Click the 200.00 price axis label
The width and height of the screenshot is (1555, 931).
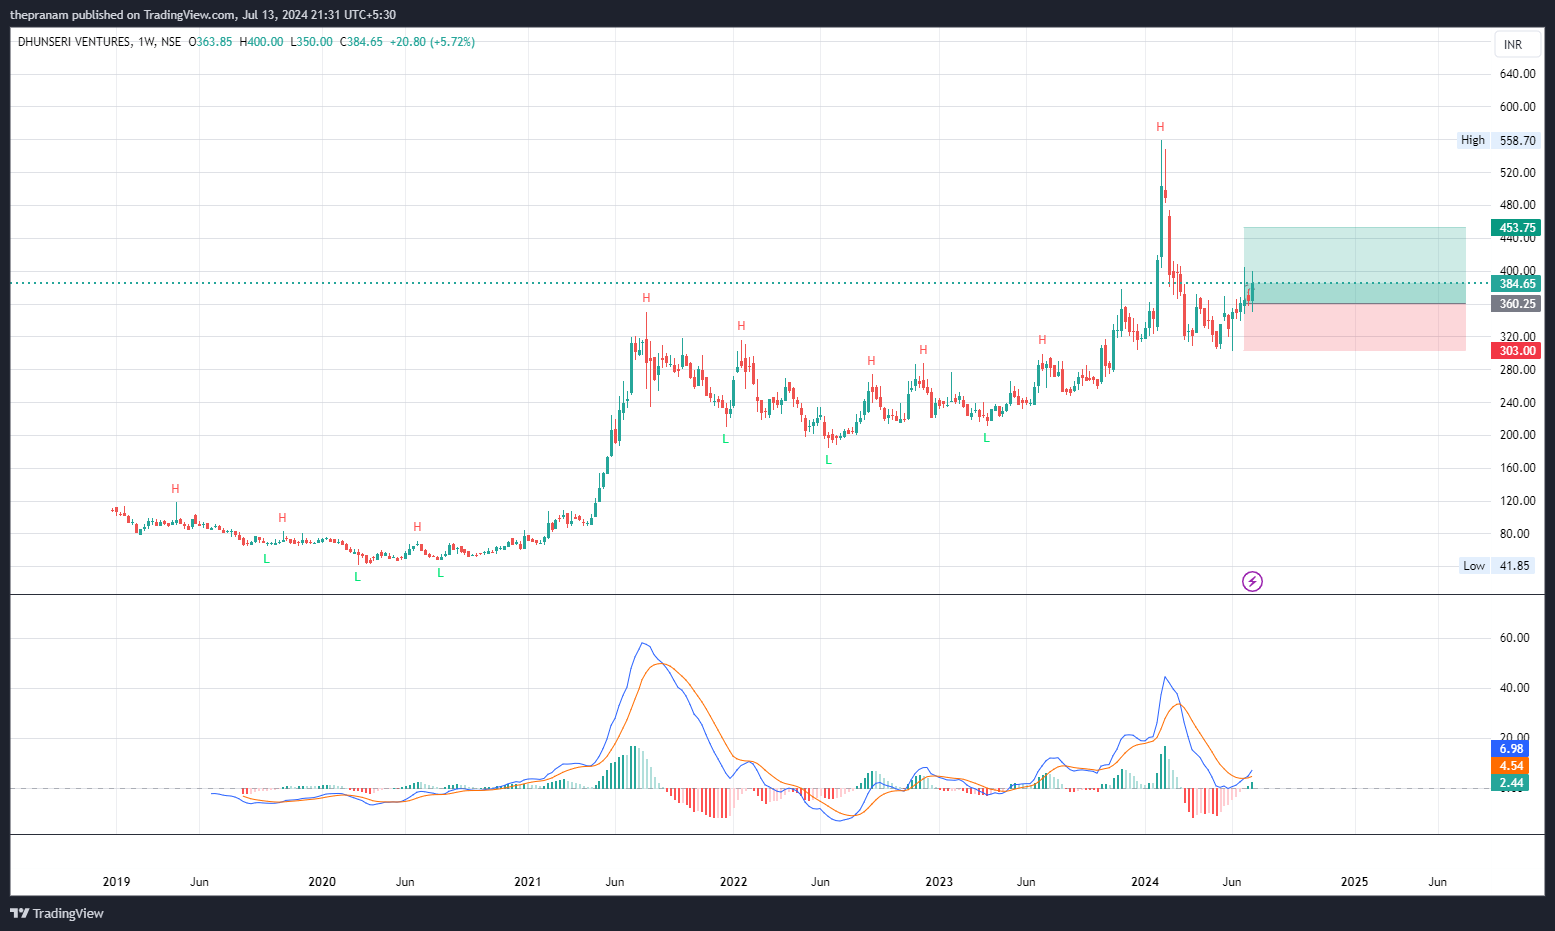coord(1517,435)
